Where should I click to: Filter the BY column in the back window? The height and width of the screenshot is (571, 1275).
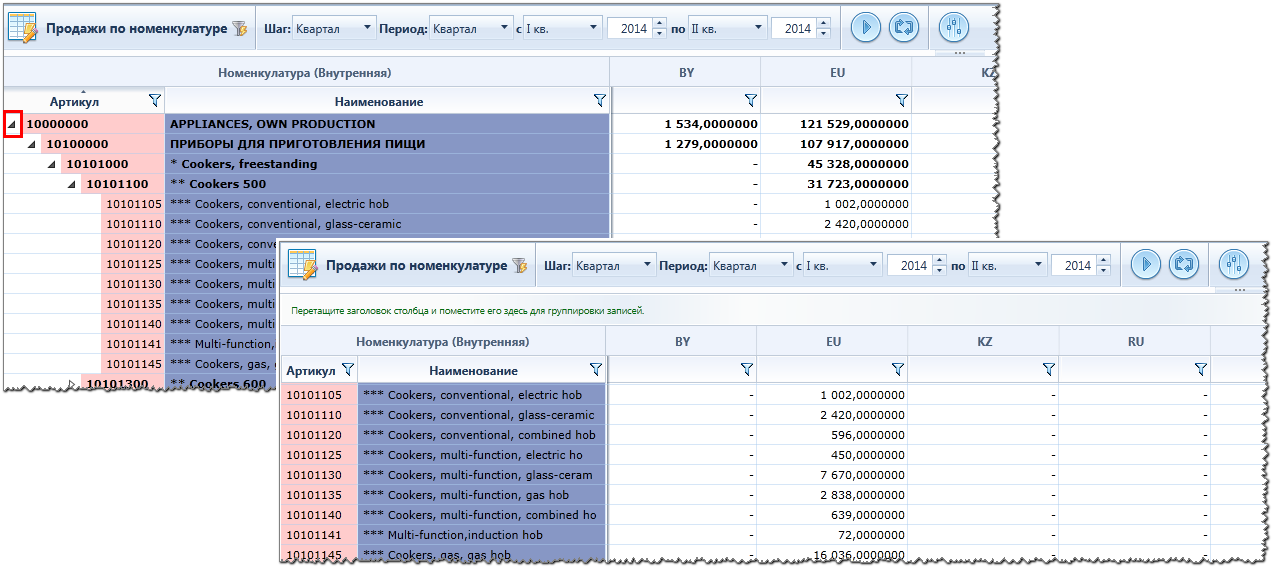(750, 100)
